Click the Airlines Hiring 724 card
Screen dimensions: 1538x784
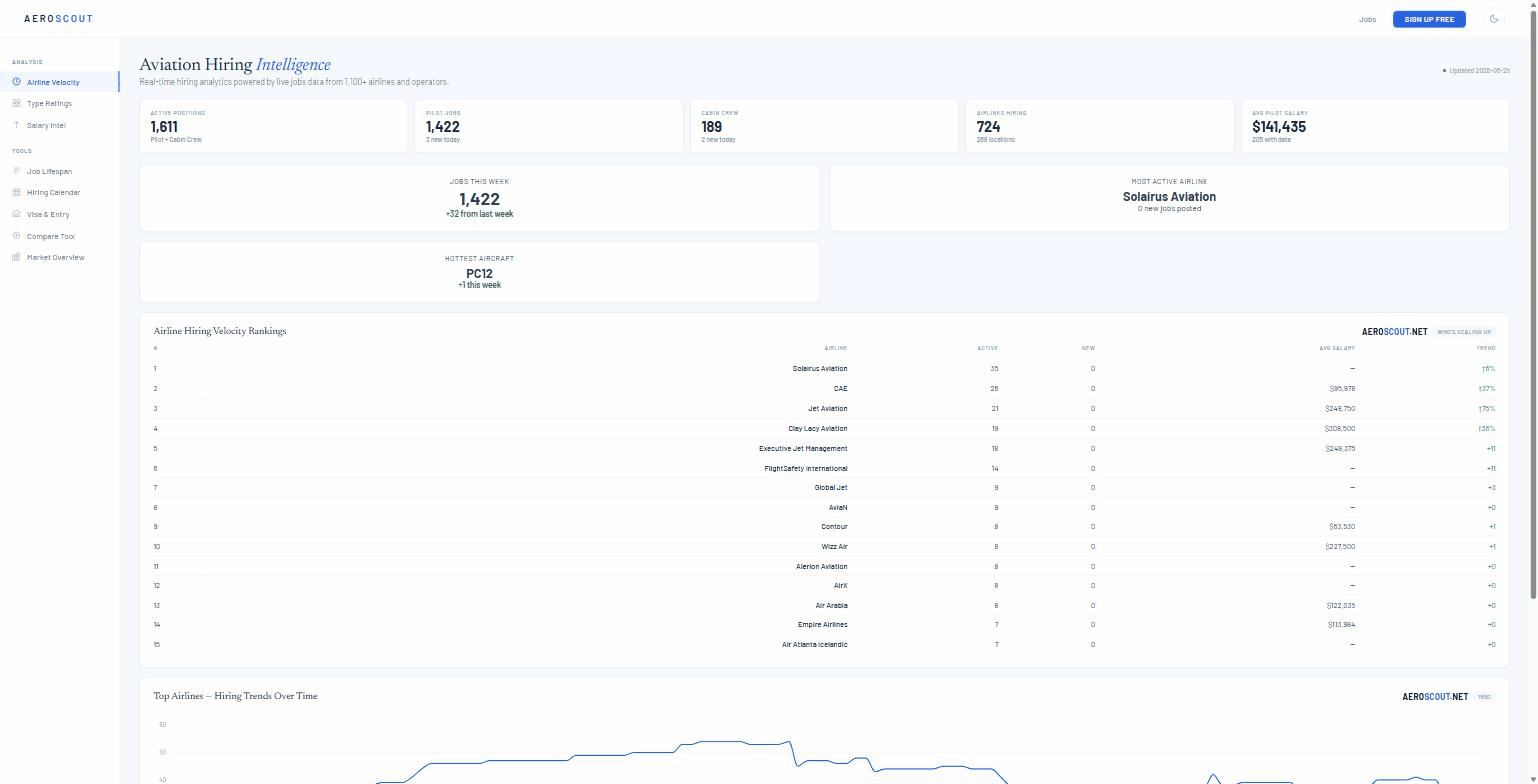[1100, 126]
